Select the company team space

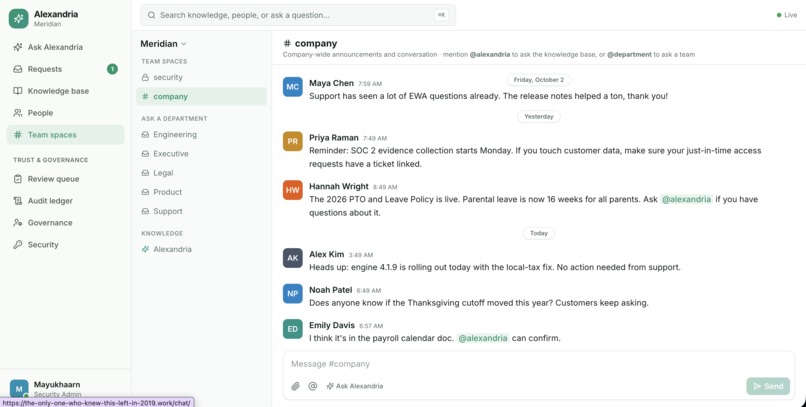click(202, 96)
